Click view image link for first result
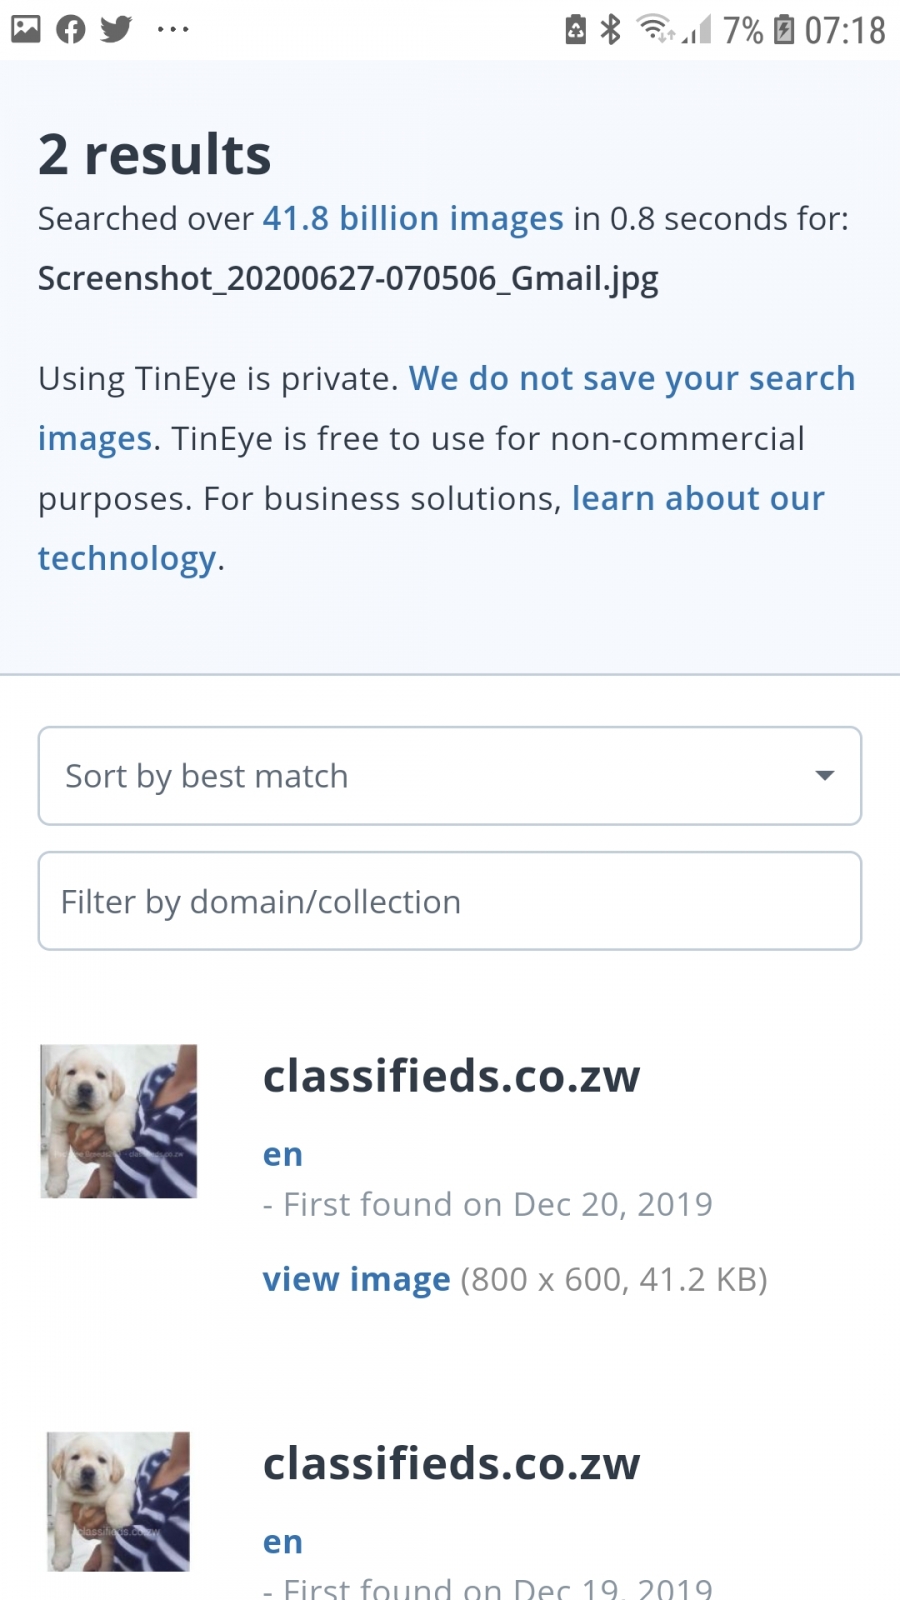 click(x=357, y=1279)
